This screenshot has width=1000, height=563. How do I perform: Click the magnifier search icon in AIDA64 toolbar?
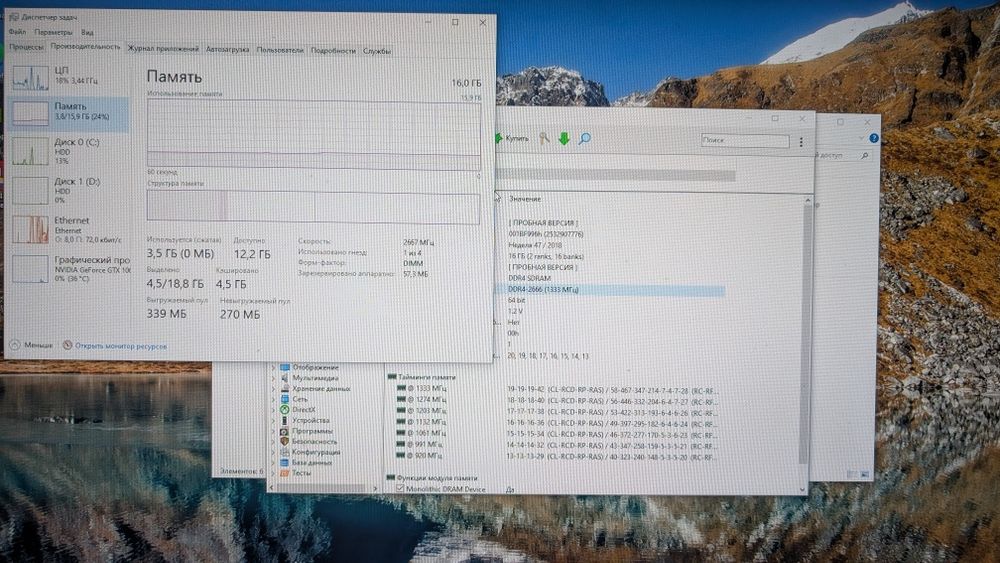click(584, 138)
